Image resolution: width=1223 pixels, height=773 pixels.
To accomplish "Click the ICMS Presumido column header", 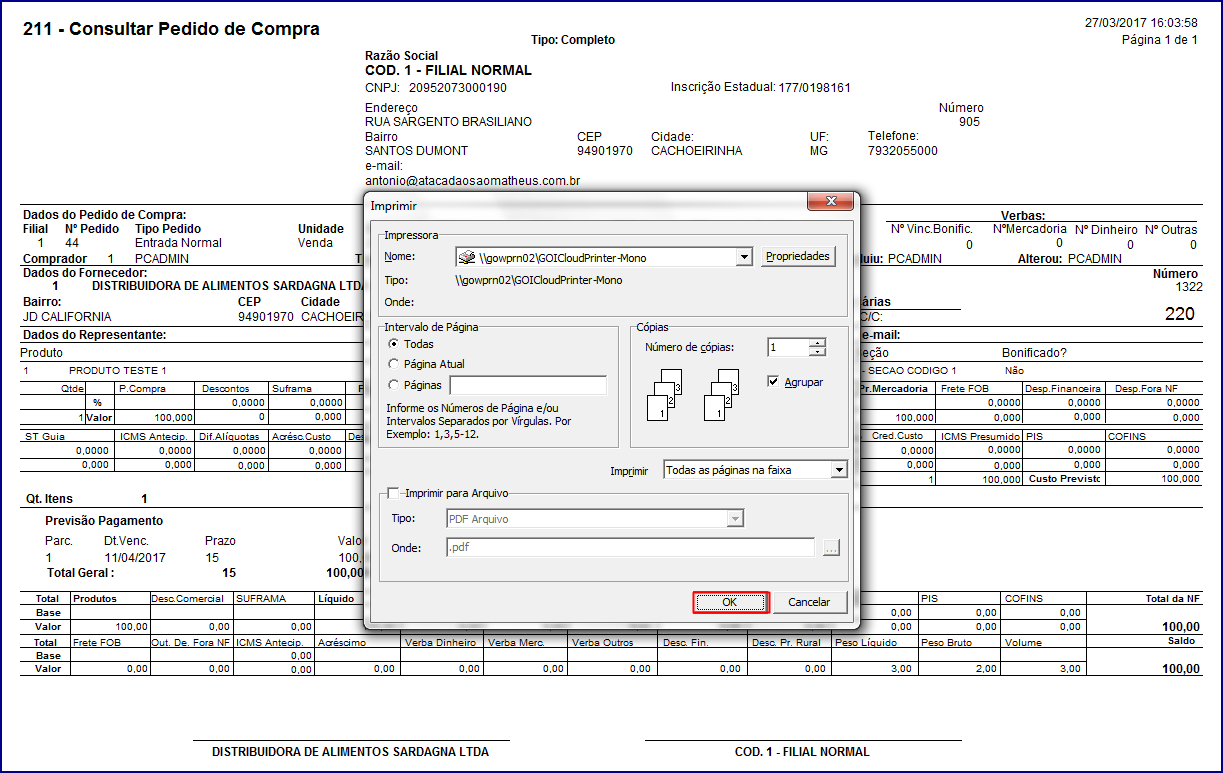I will pyautogui.click(x=980, y=437).
